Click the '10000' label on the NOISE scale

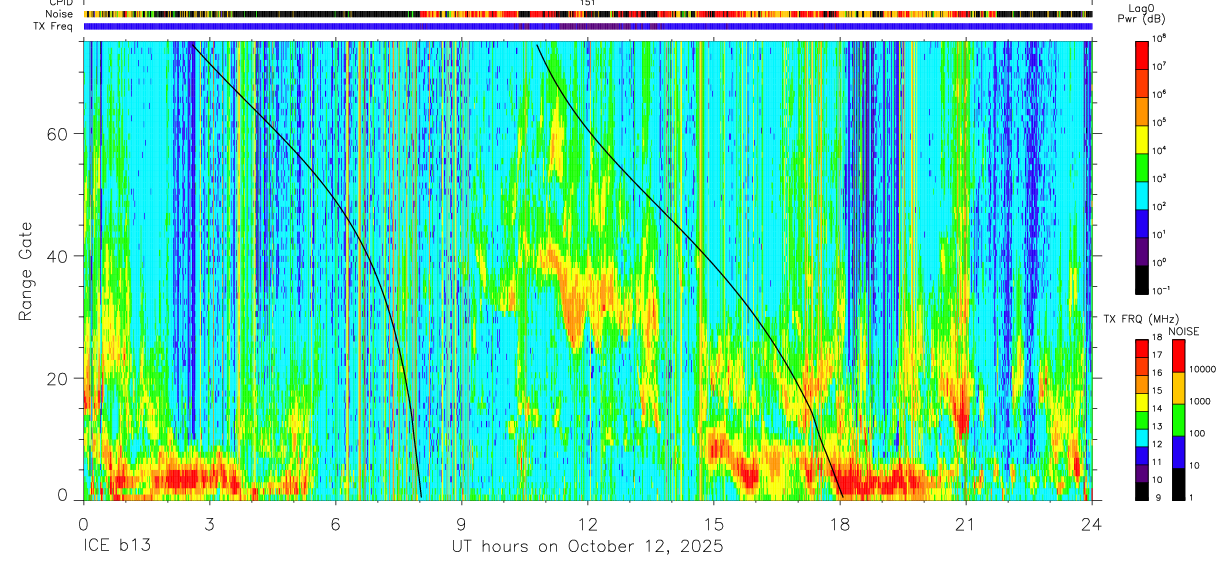(1204, 370)
